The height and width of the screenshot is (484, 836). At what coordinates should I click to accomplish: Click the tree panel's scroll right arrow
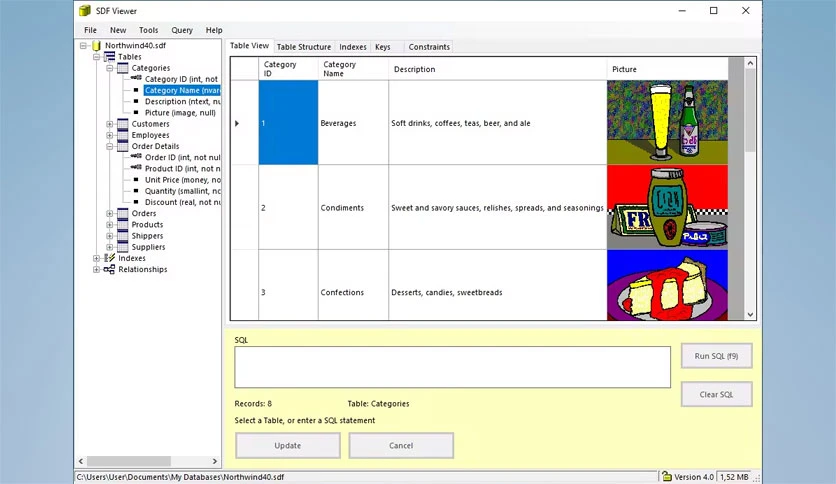point(215,461)
